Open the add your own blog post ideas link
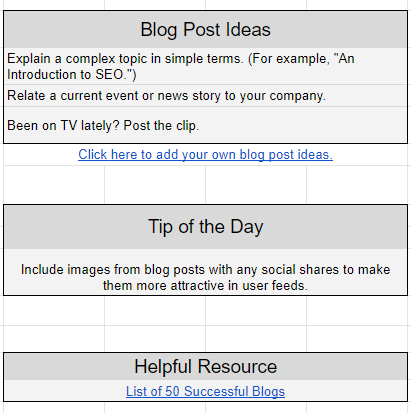Viewport: 411px width, 413px height. coord(205,155)
